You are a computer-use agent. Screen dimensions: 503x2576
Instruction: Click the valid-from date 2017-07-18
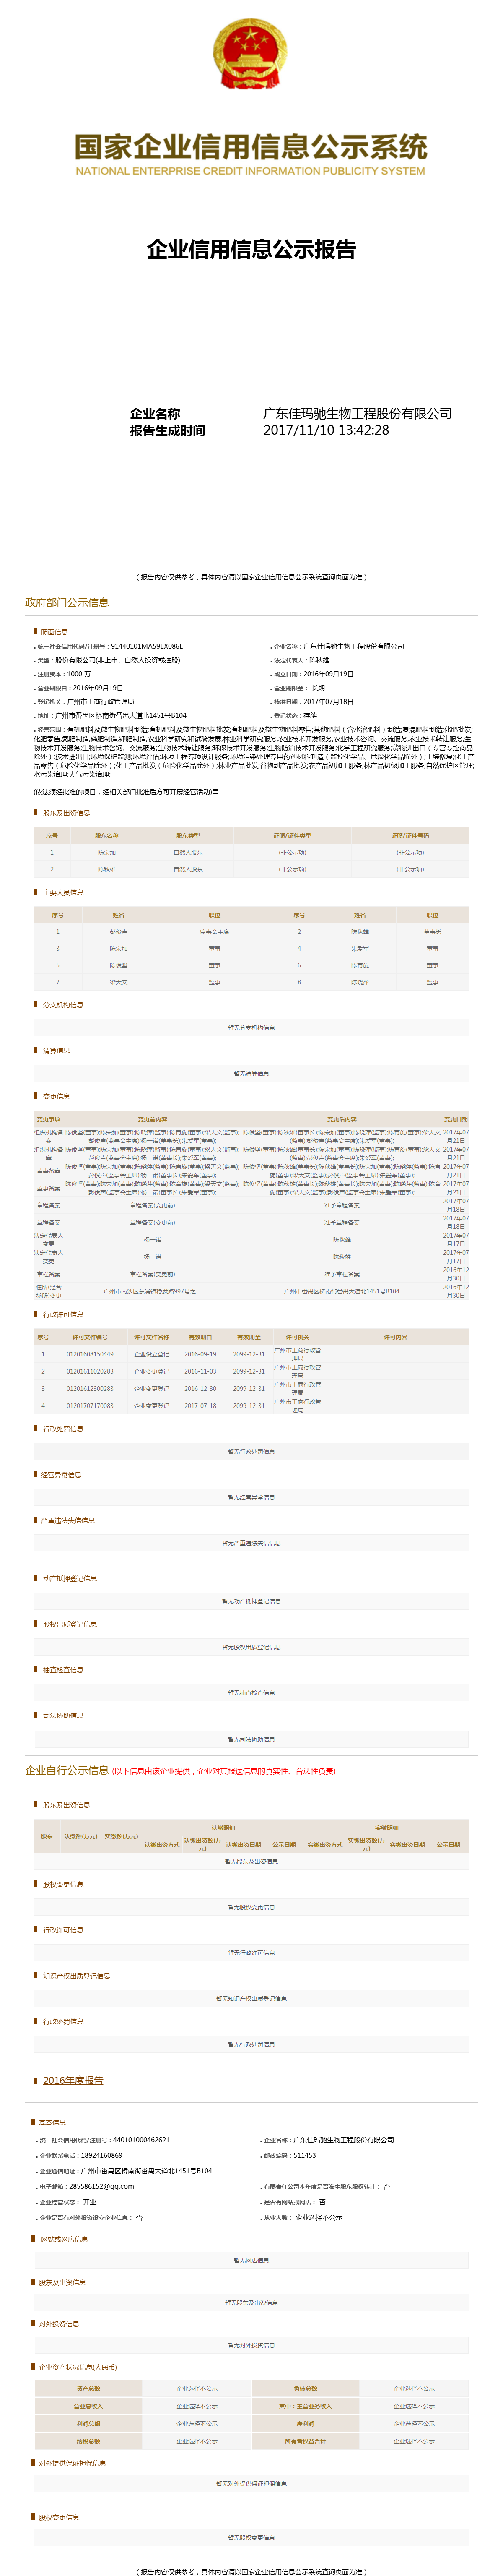pyautogui.click(x=200, y=1405)
